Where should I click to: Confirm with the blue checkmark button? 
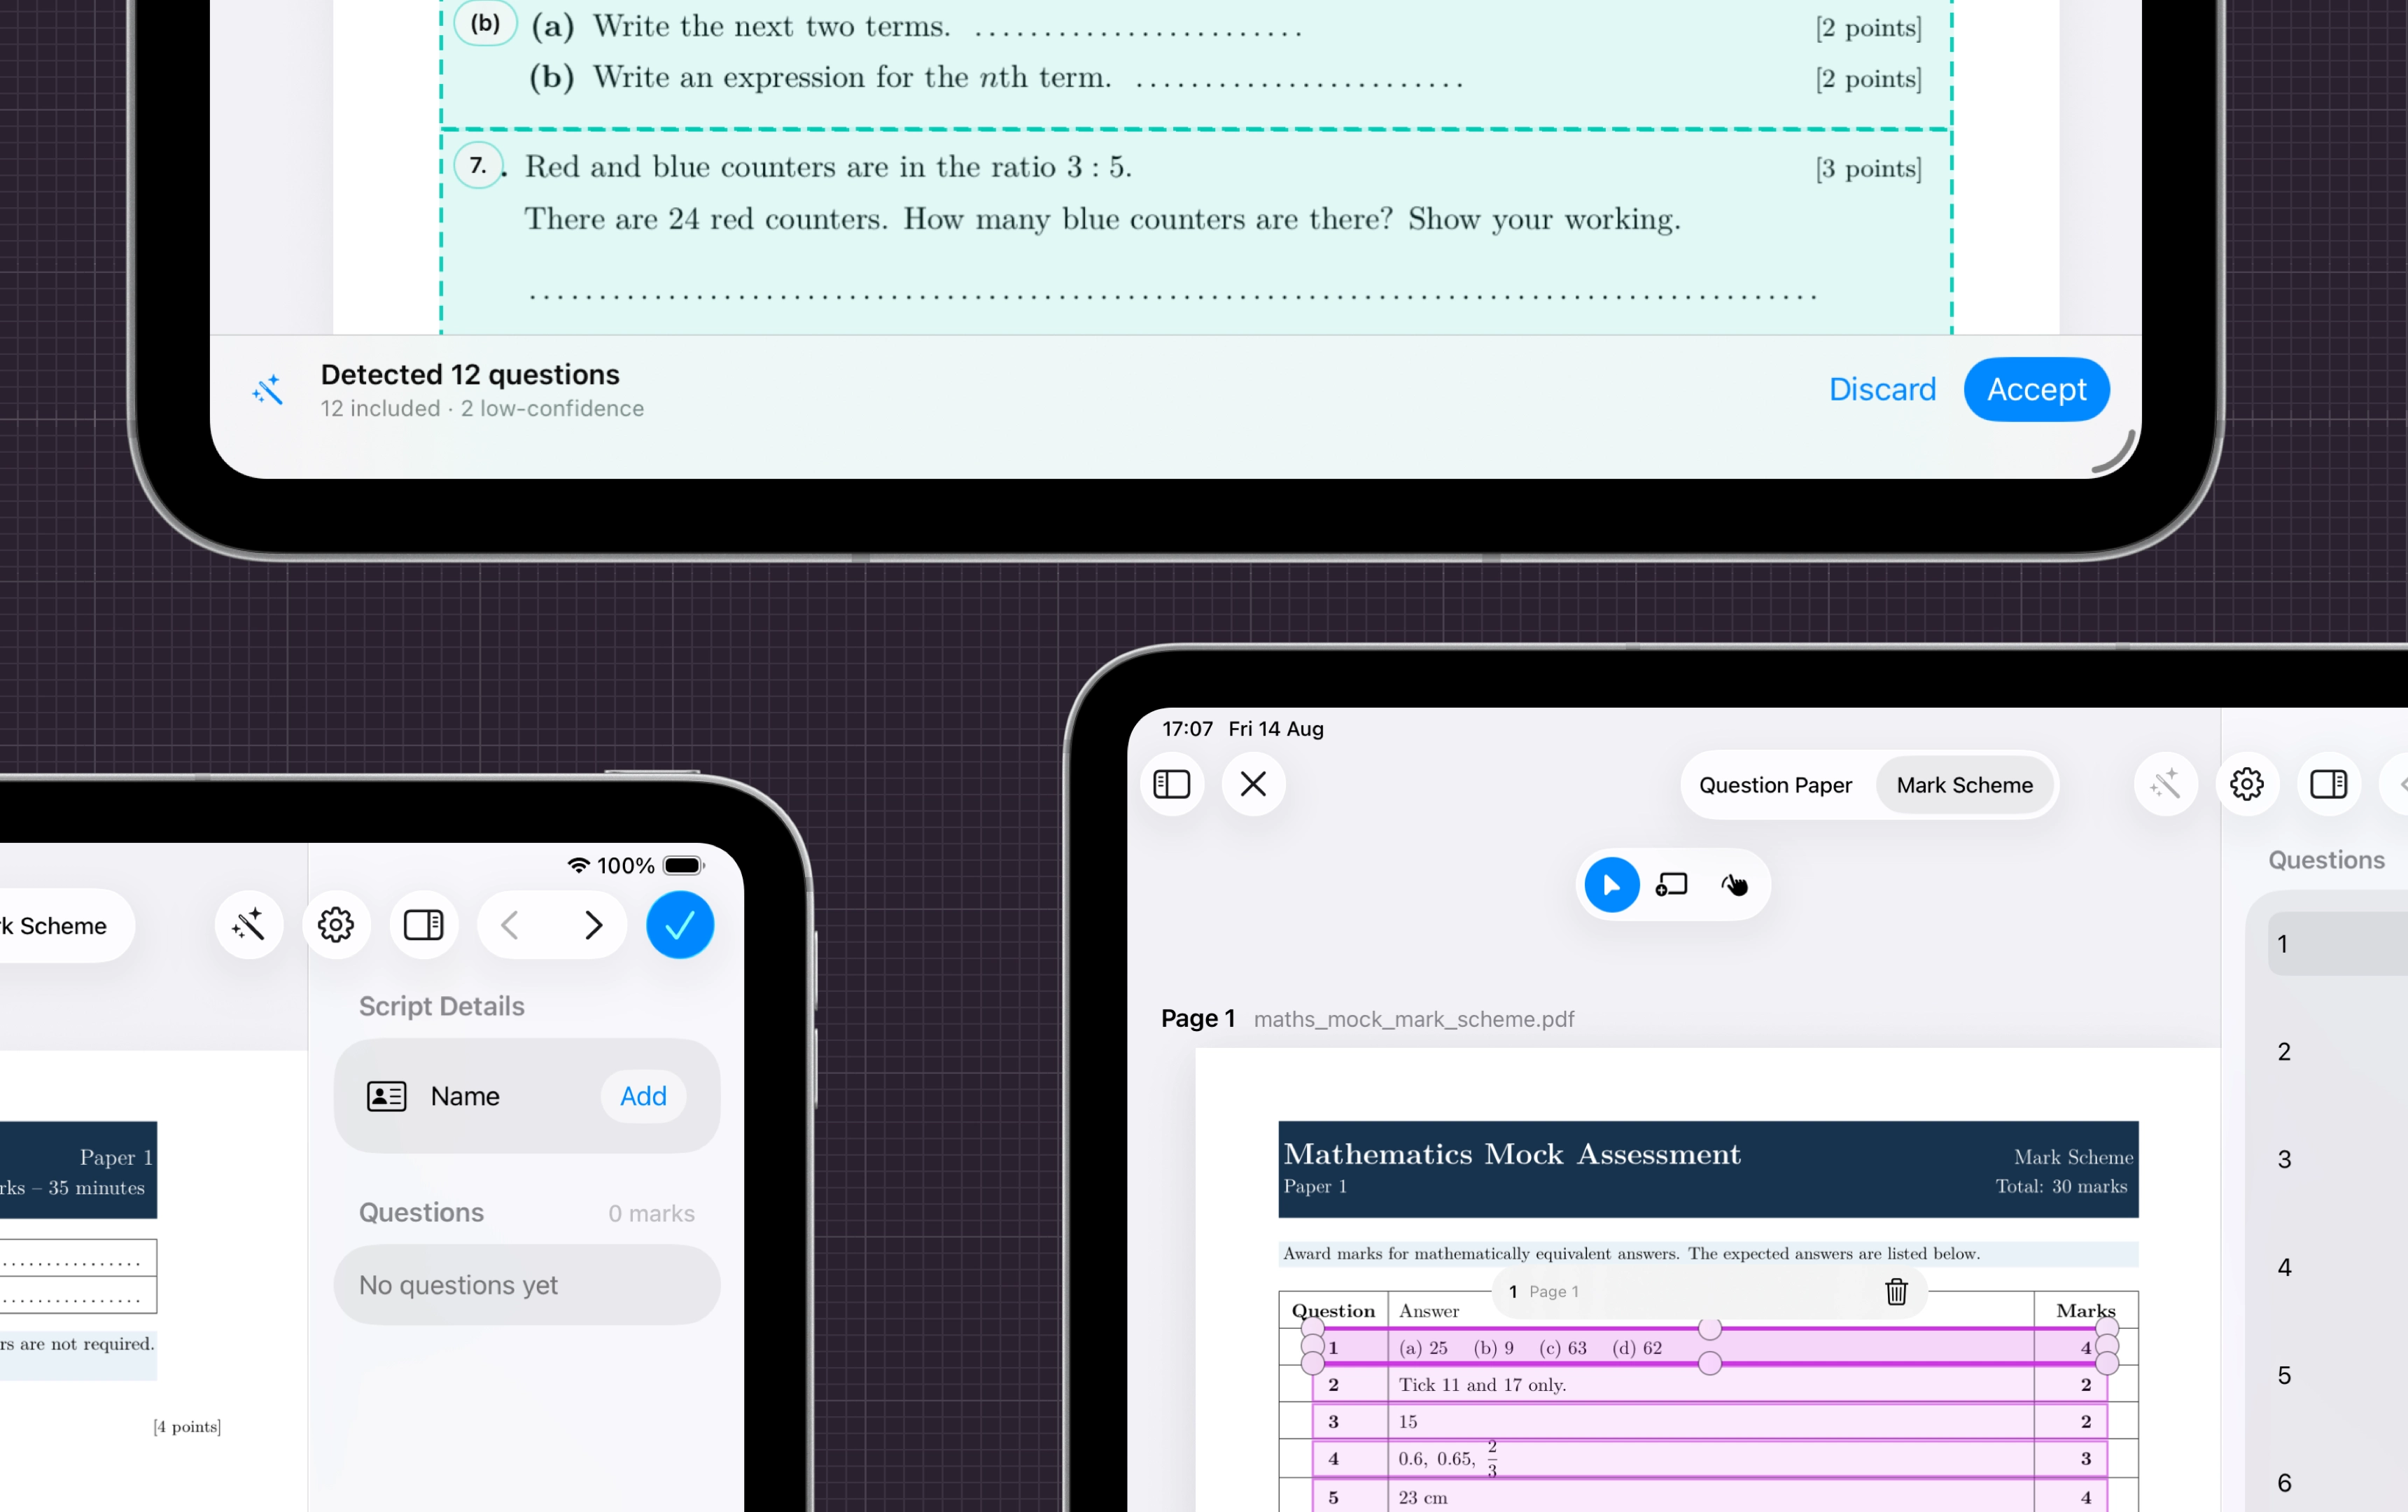pyautogui.click(x=680, y=925)
